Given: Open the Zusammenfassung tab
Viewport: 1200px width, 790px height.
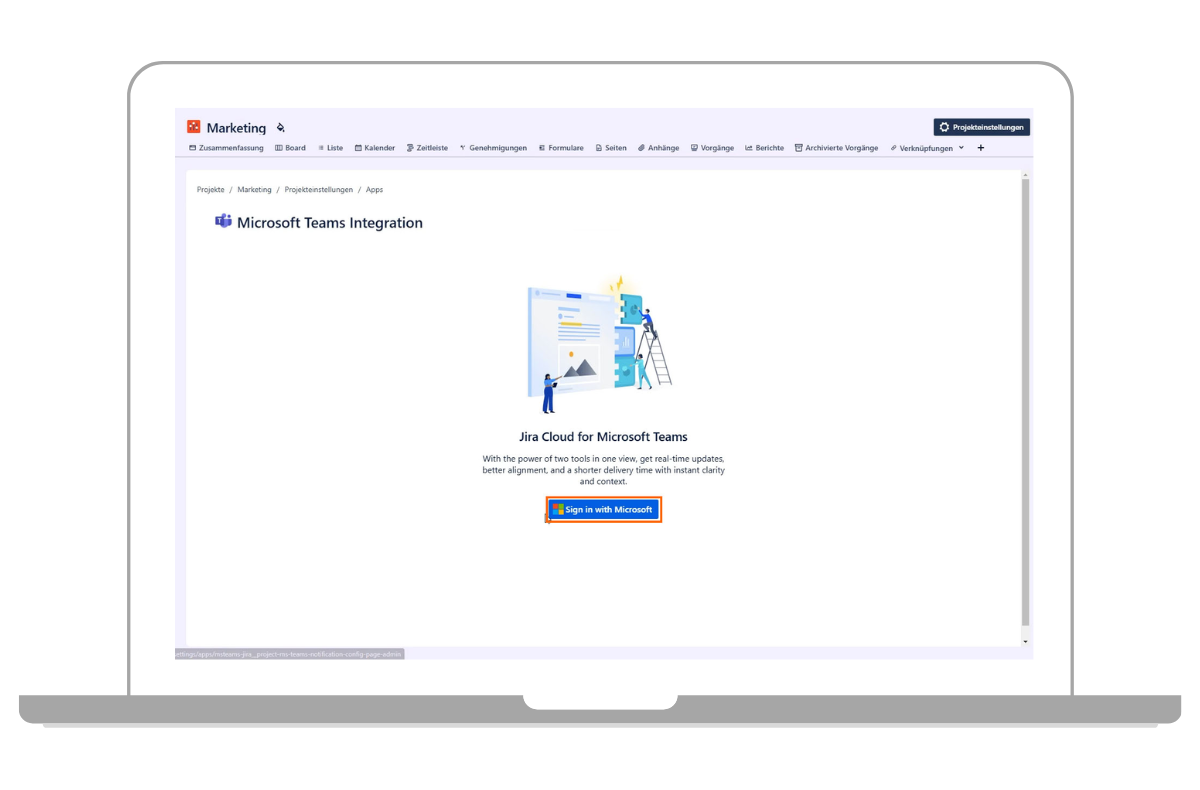Looking at the screenshot, I should coord(226,148).
